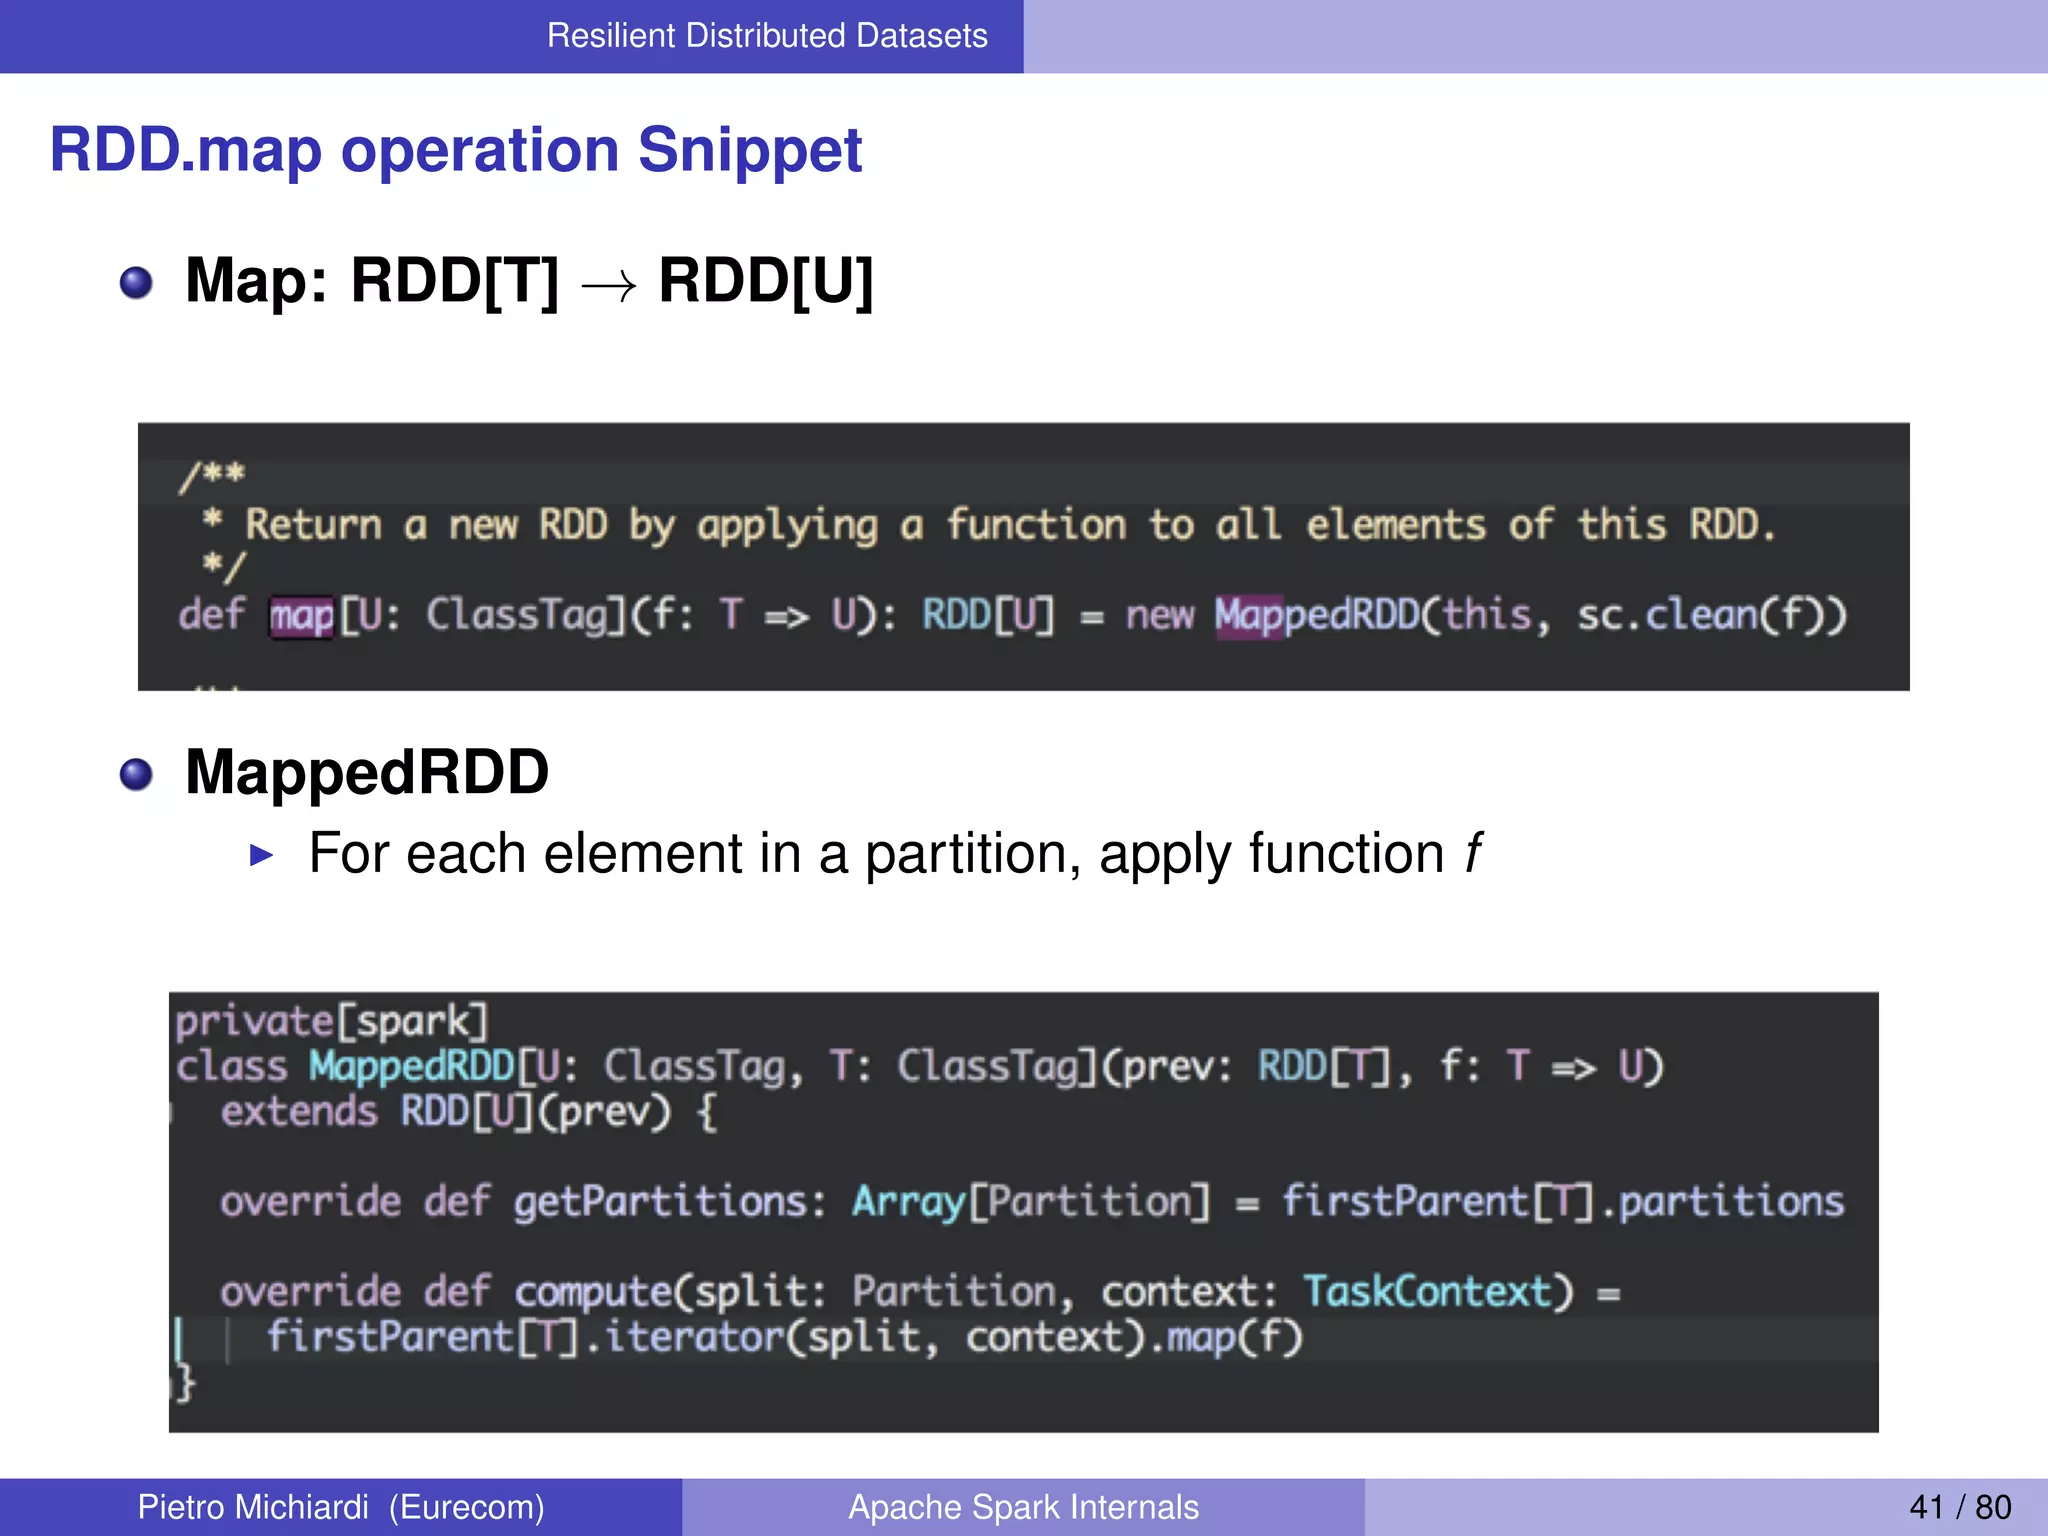Click 'firstParent[T].partitions' expression
Screen dimensions: 2048x1536
[1562, 1202]
